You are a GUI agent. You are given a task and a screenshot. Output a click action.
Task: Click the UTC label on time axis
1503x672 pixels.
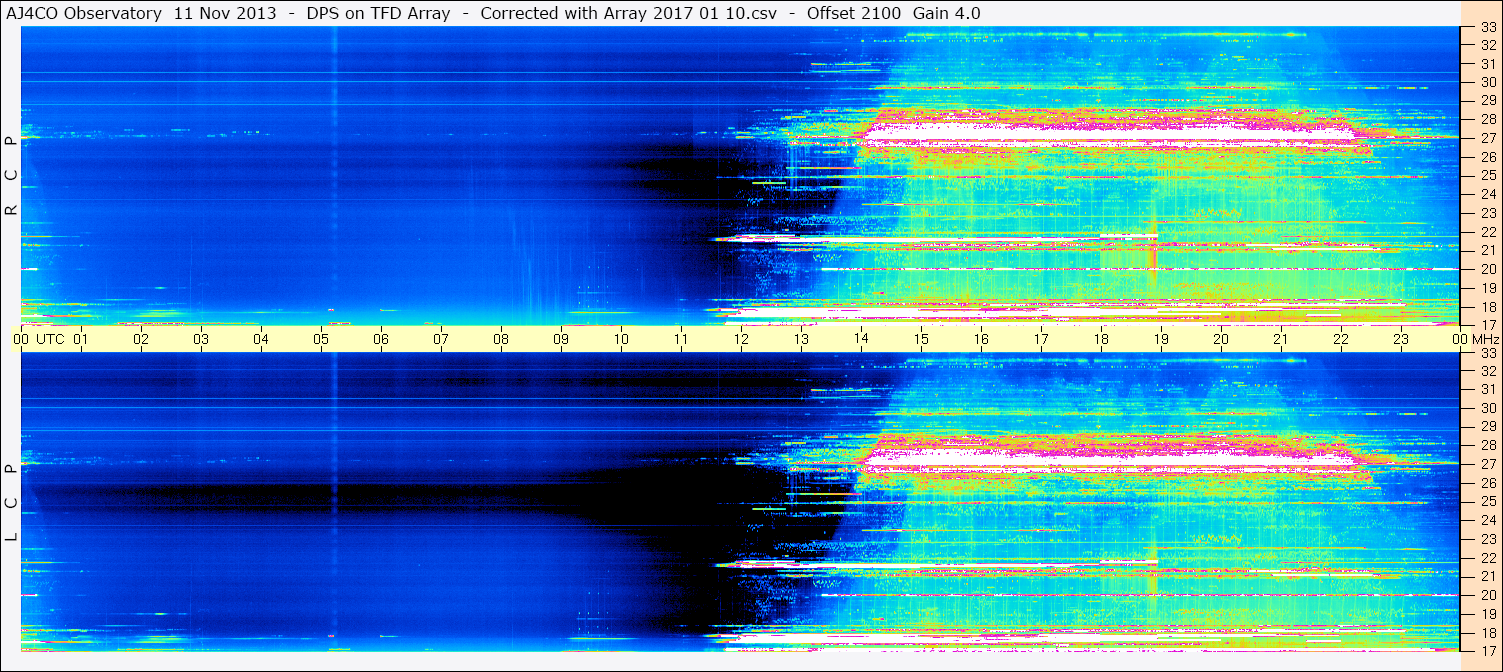point(50,339)
